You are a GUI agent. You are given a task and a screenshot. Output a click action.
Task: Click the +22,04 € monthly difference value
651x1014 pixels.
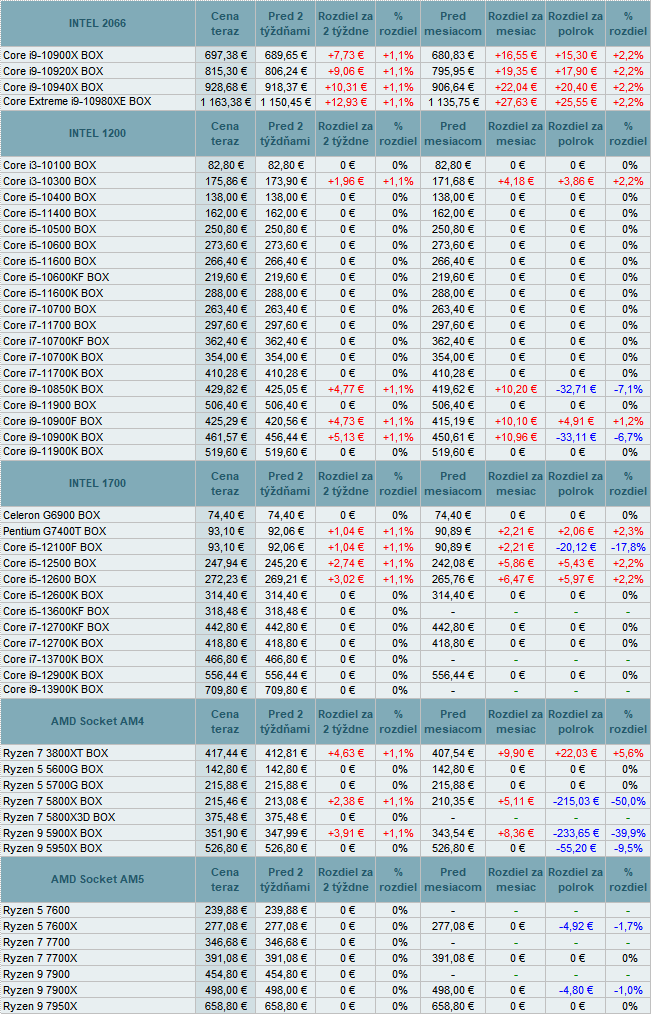[x=515, y=87]
